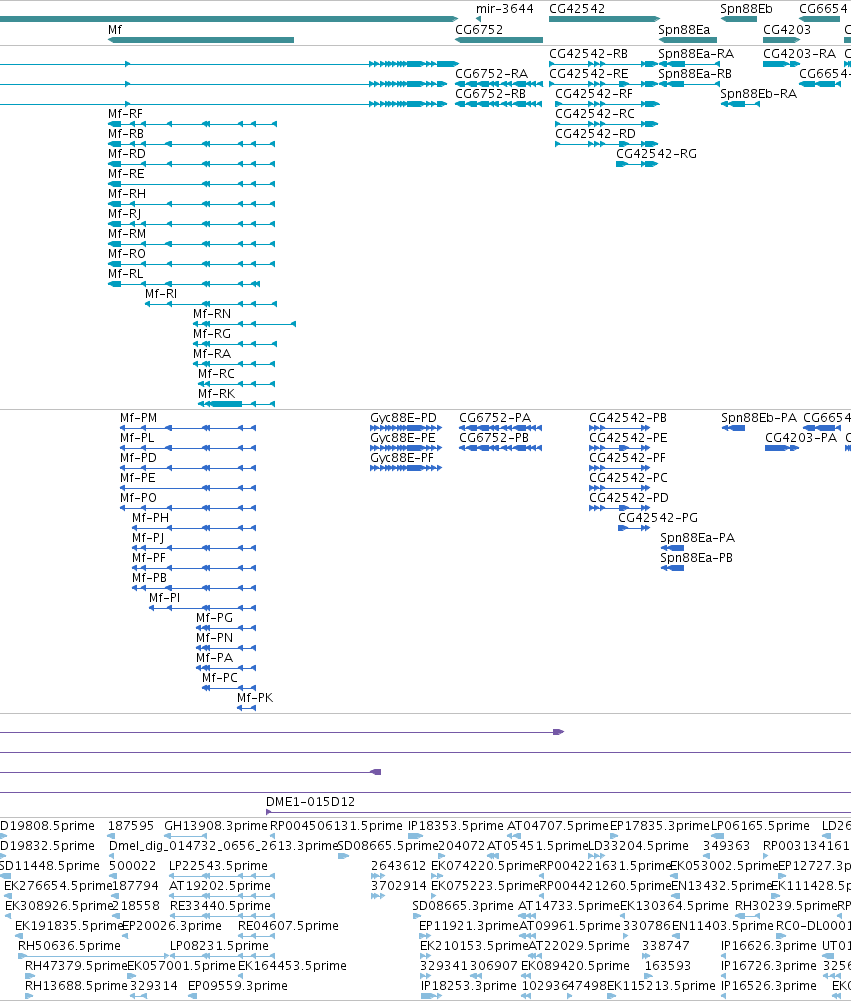Select the CG42542-PF protein
Image resolution: width=851 pixels, height=1001 pixels.
click(620, 468)
